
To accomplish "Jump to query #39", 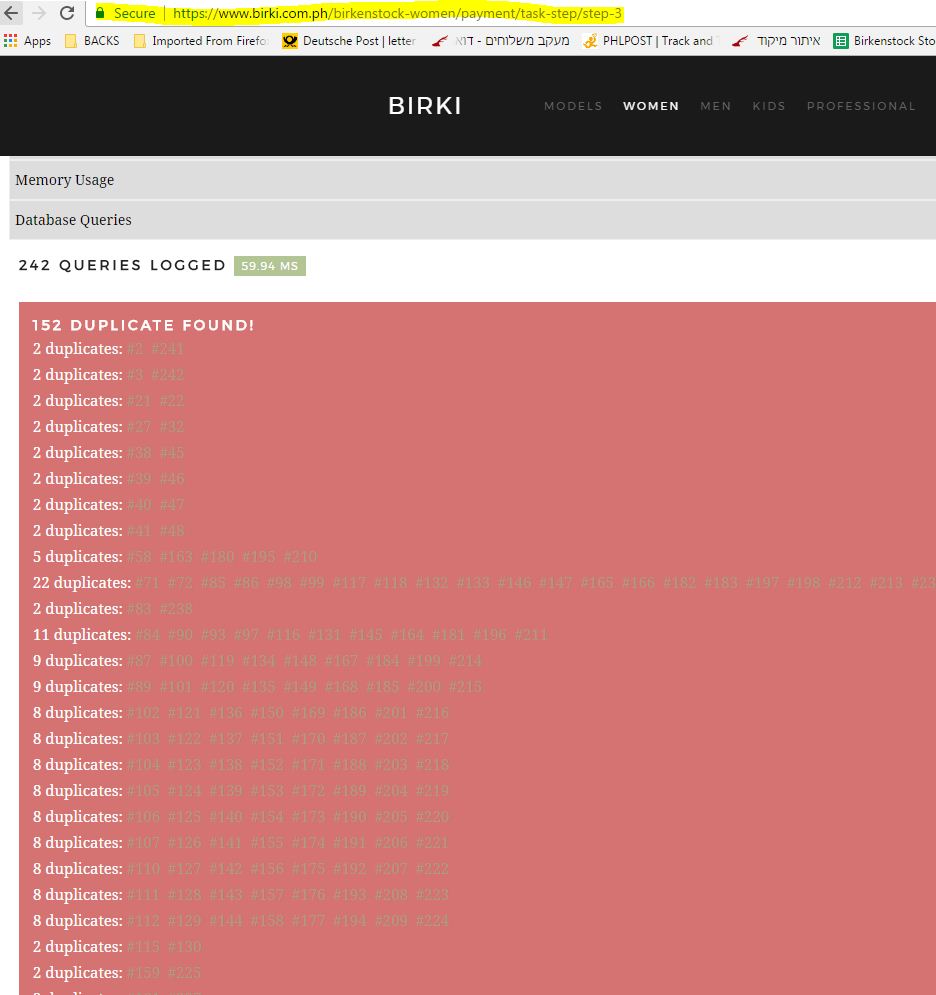I will click(139, 479).
